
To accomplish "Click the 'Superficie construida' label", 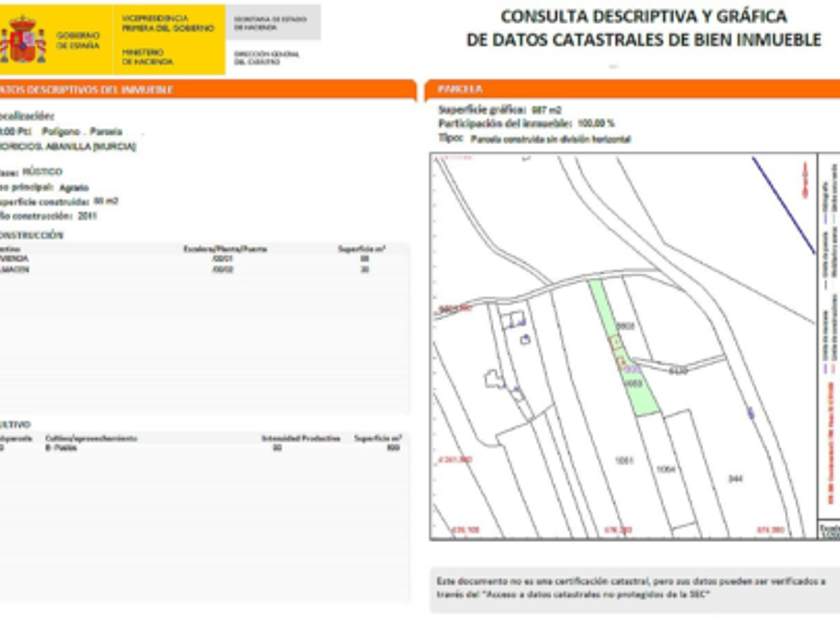I will click(x=44, y=202).
